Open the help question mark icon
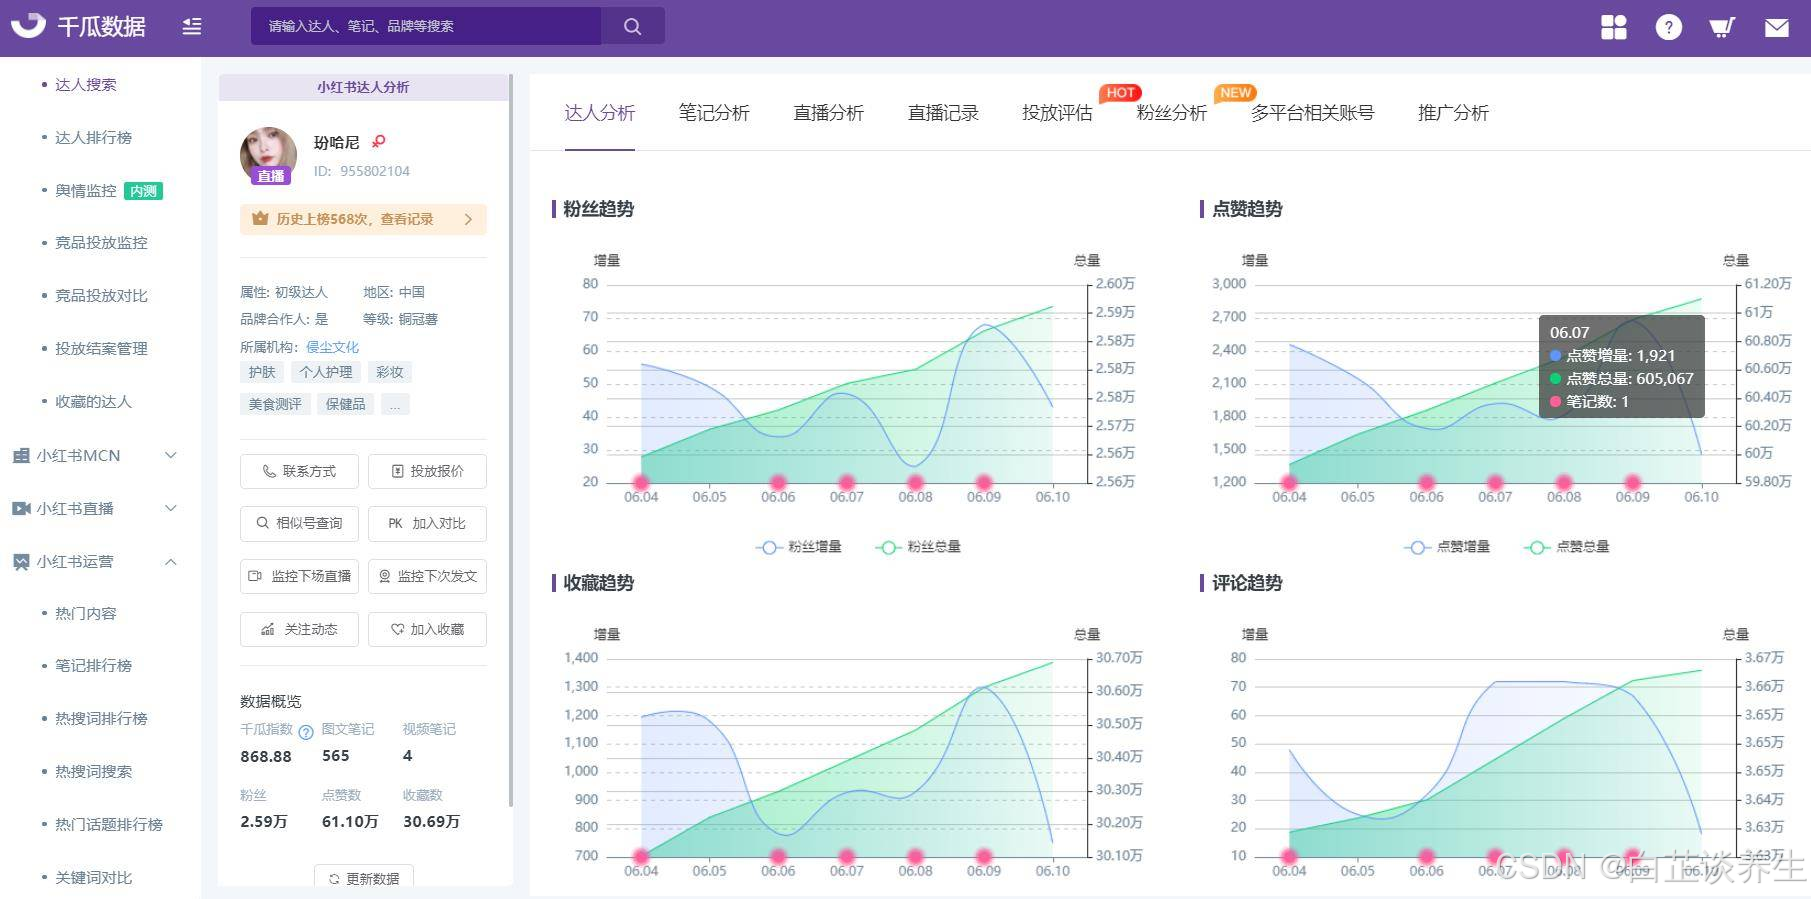 point(1668,27)
